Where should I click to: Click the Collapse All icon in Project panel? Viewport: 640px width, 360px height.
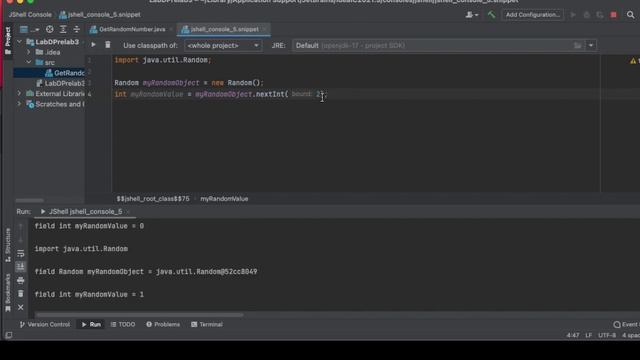[76, 29]
